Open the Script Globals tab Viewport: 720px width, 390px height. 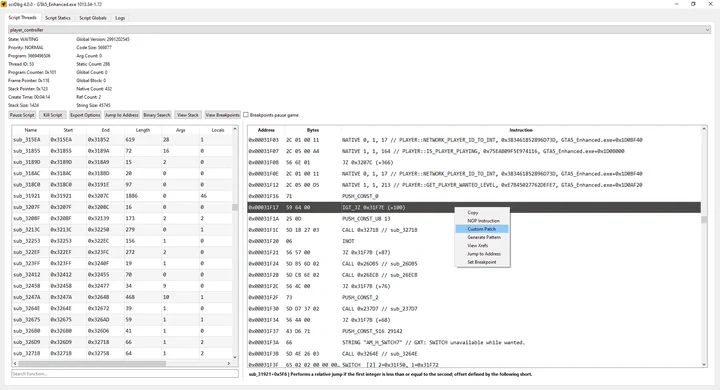(x=93, y=18)
